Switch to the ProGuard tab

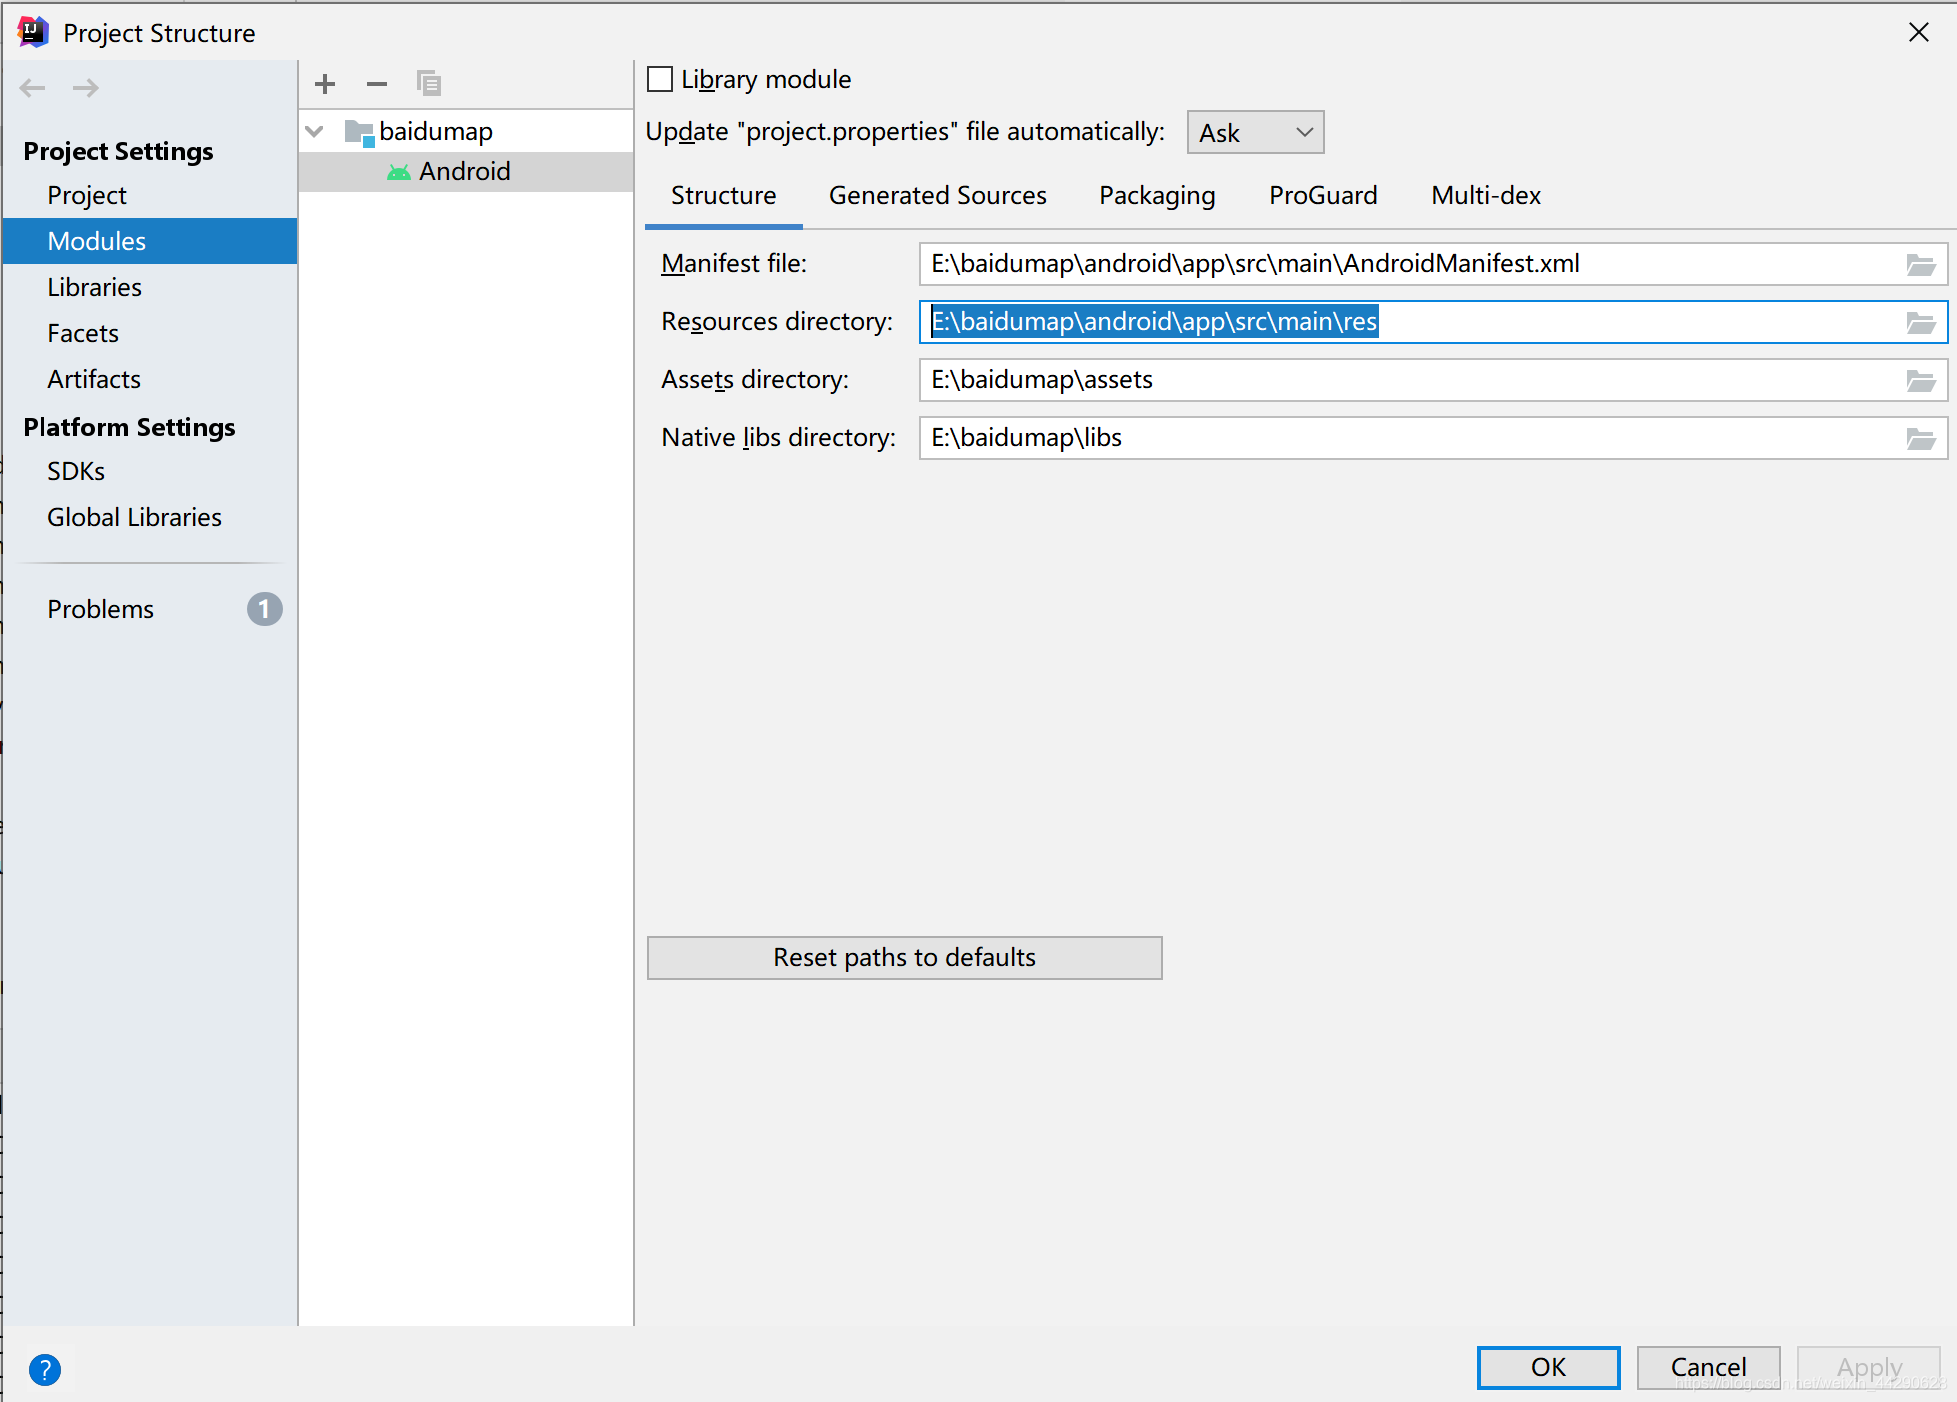coord(1322,195)
